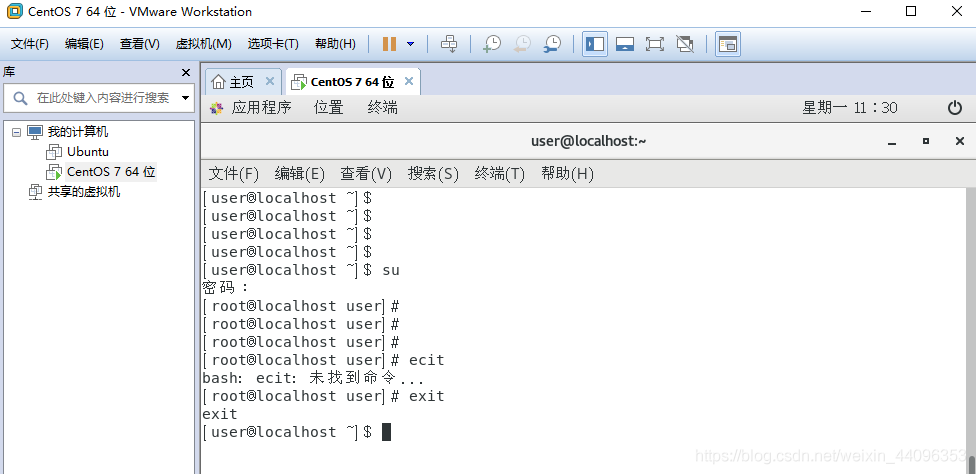Viewport: 976px width, 474px height.
Task: Toggle the thumbnail bar view icon
Action: tap(625, 44)
